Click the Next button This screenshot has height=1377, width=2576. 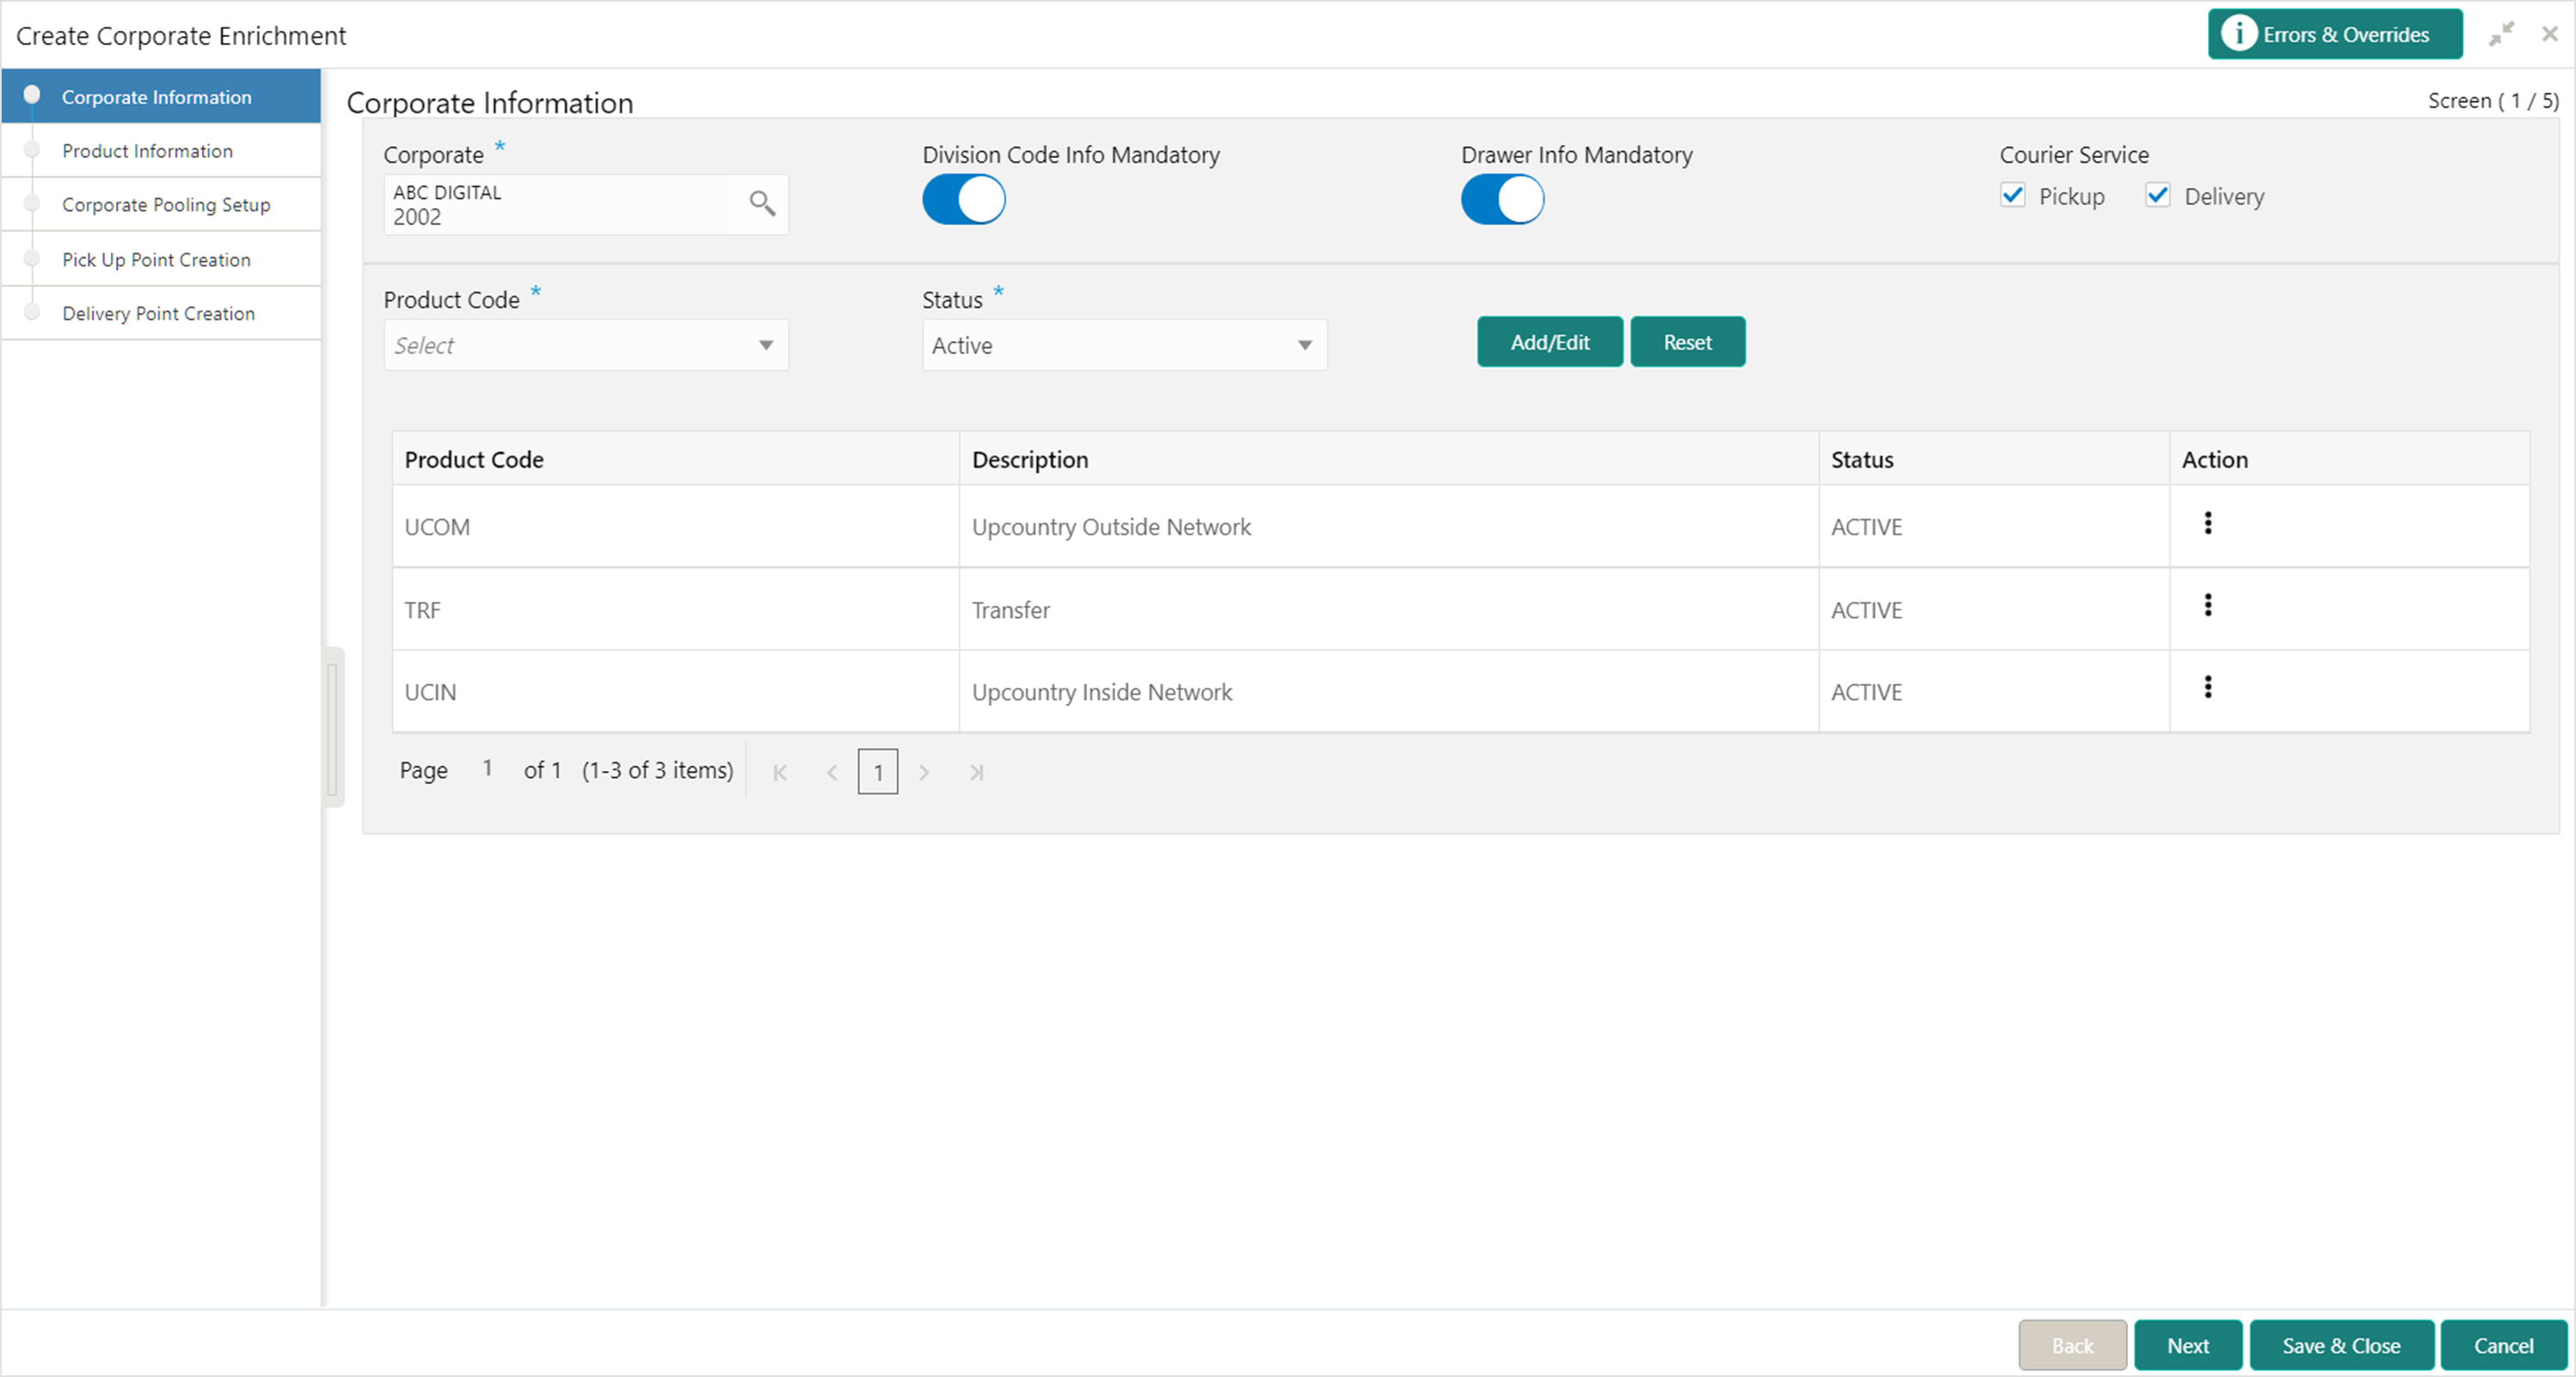tap(2188, 1345)
